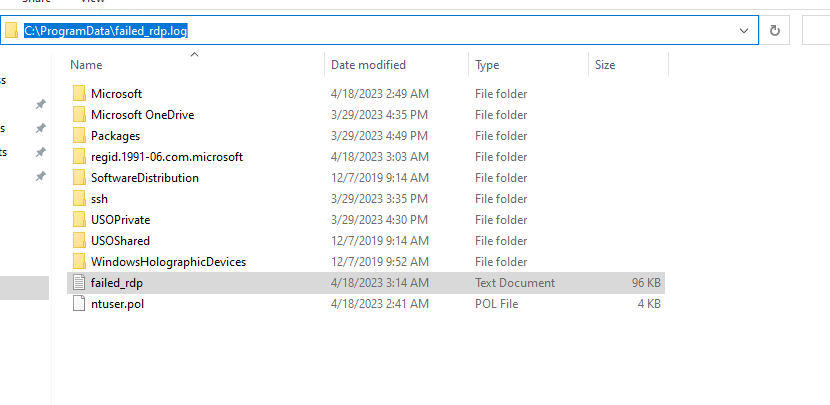The height and width of the screenshot is (405, 830).
Task: Sort by Type column header
Action: pos(487,65)
